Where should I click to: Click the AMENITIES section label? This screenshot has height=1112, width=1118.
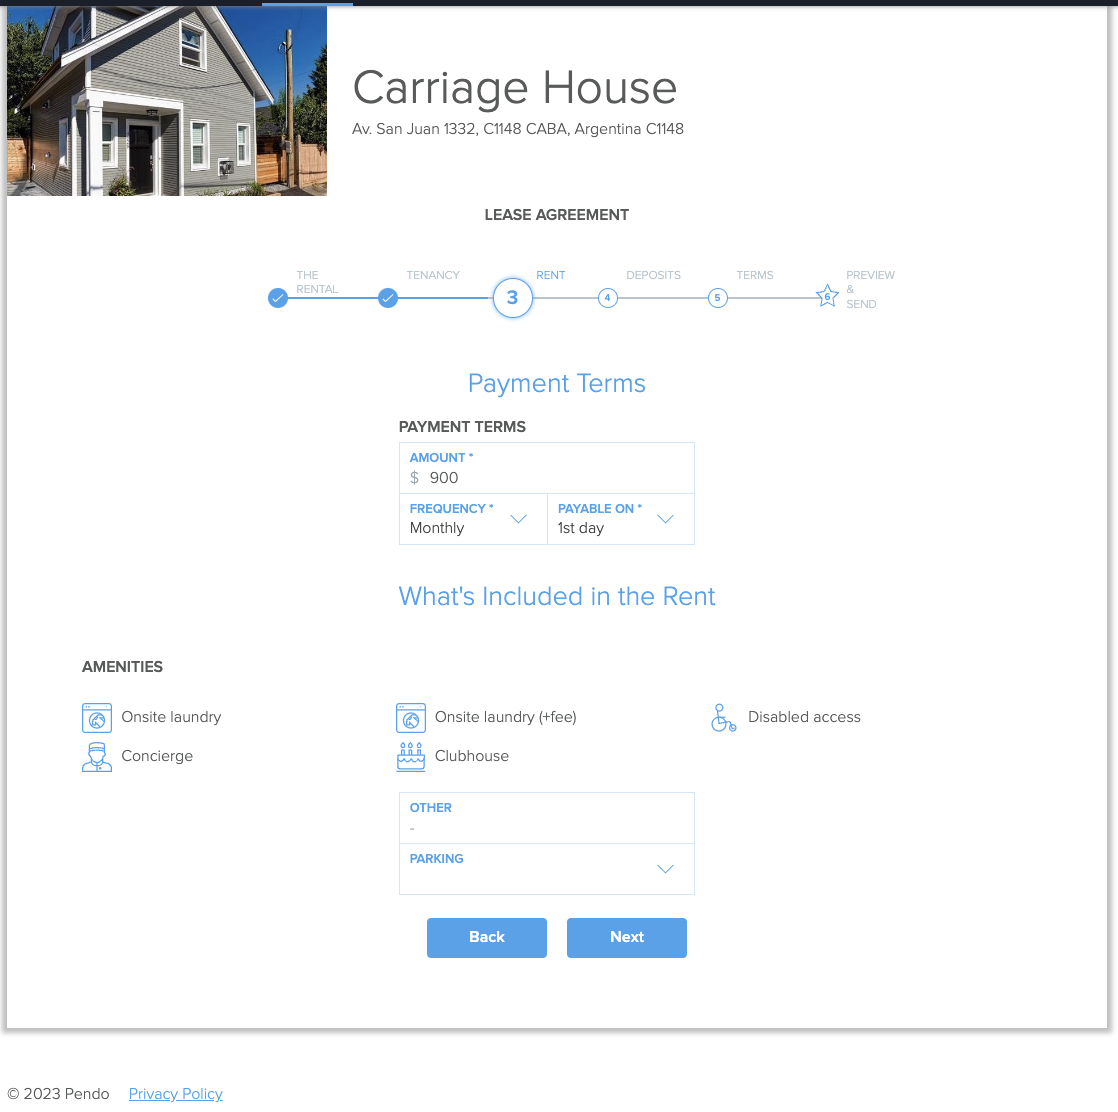[x=122, y=667]
